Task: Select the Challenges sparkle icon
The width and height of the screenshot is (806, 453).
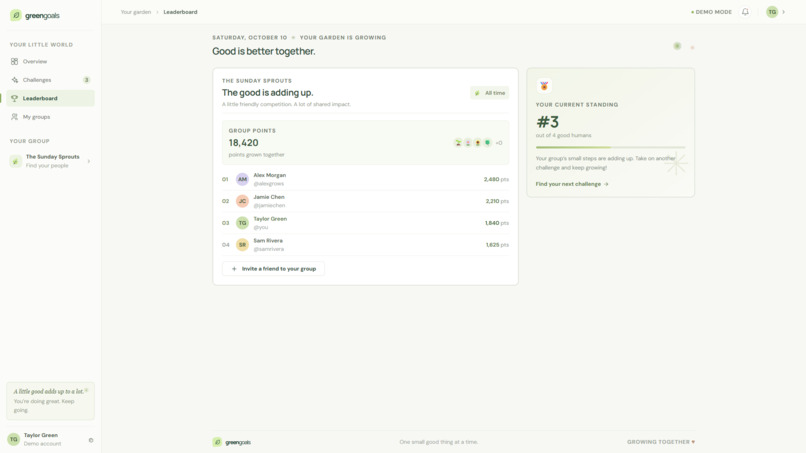Action: [14, 80]
